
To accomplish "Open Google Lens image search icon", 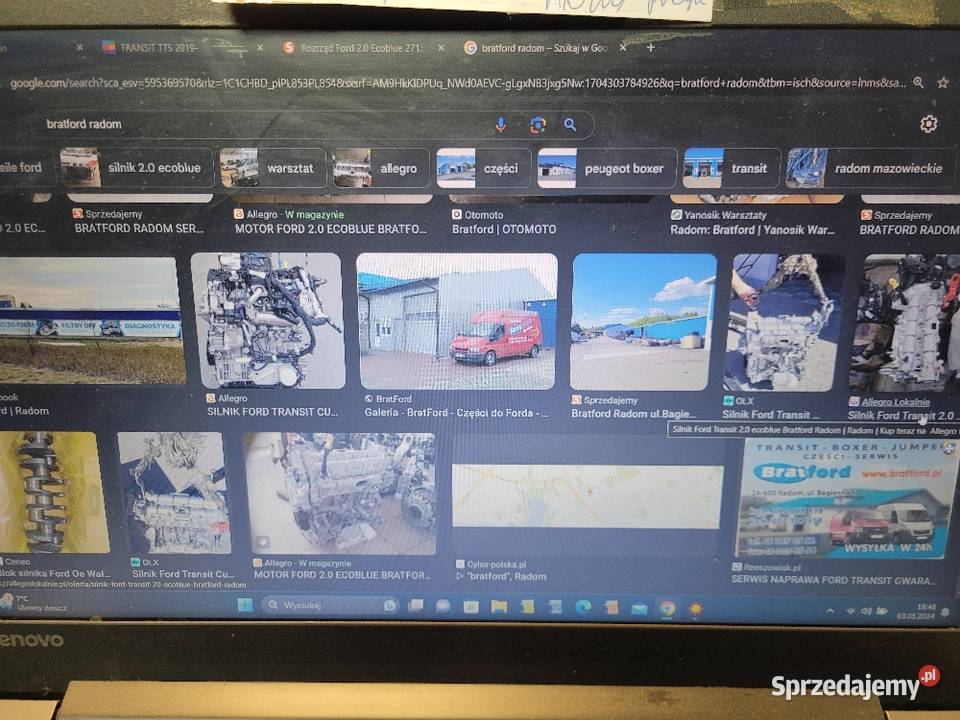I will (537, 126).
